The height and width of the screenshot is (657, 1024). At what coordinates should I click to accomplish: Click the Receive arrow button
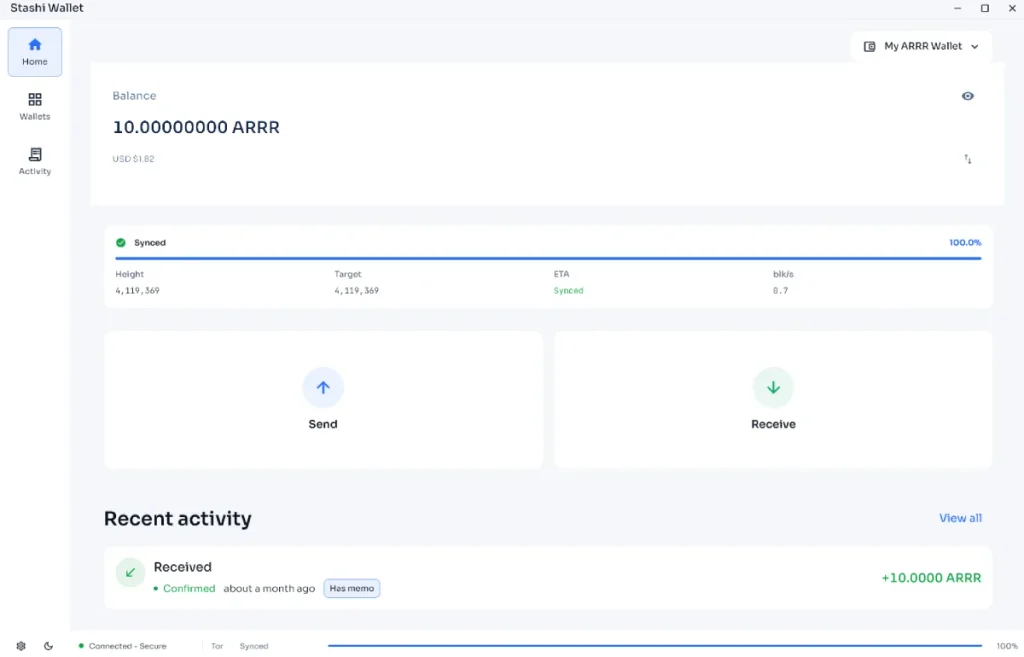coord(773,387)
